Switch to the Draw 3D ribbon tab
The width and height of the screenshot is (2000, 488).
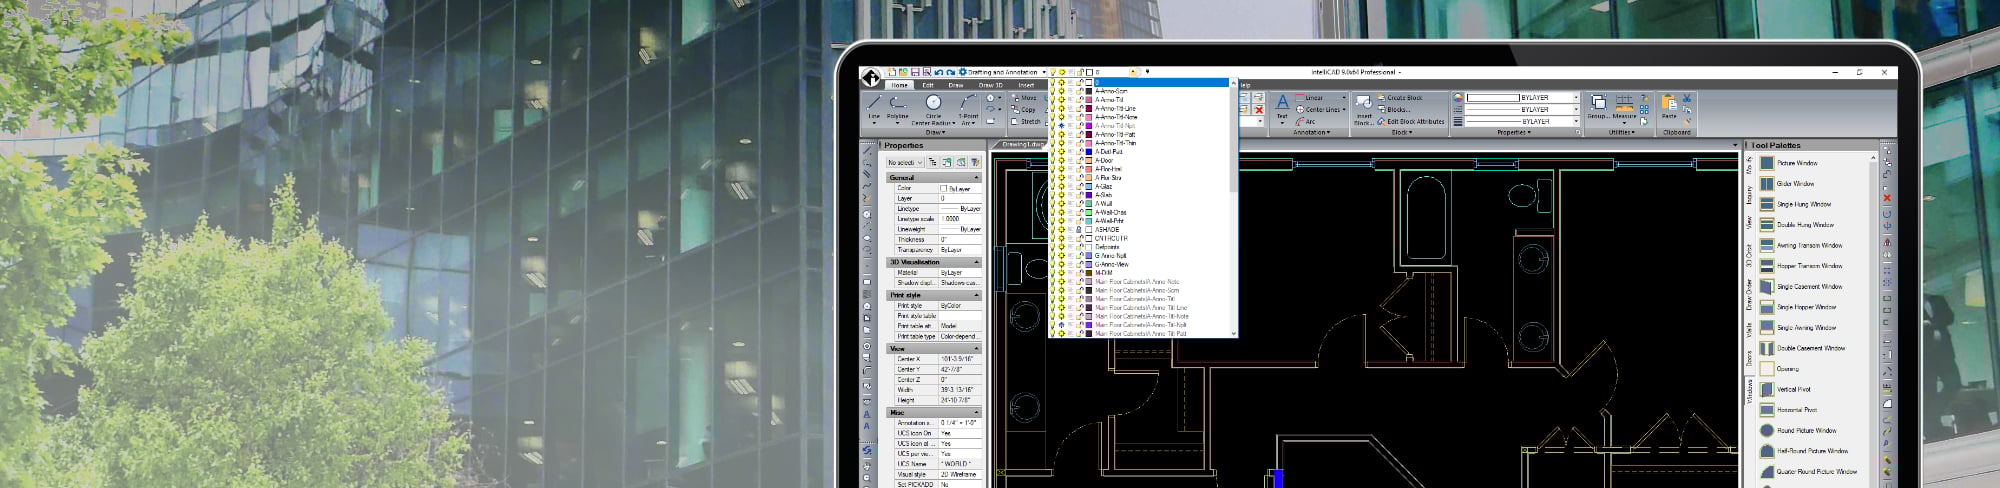pos(990,85)
